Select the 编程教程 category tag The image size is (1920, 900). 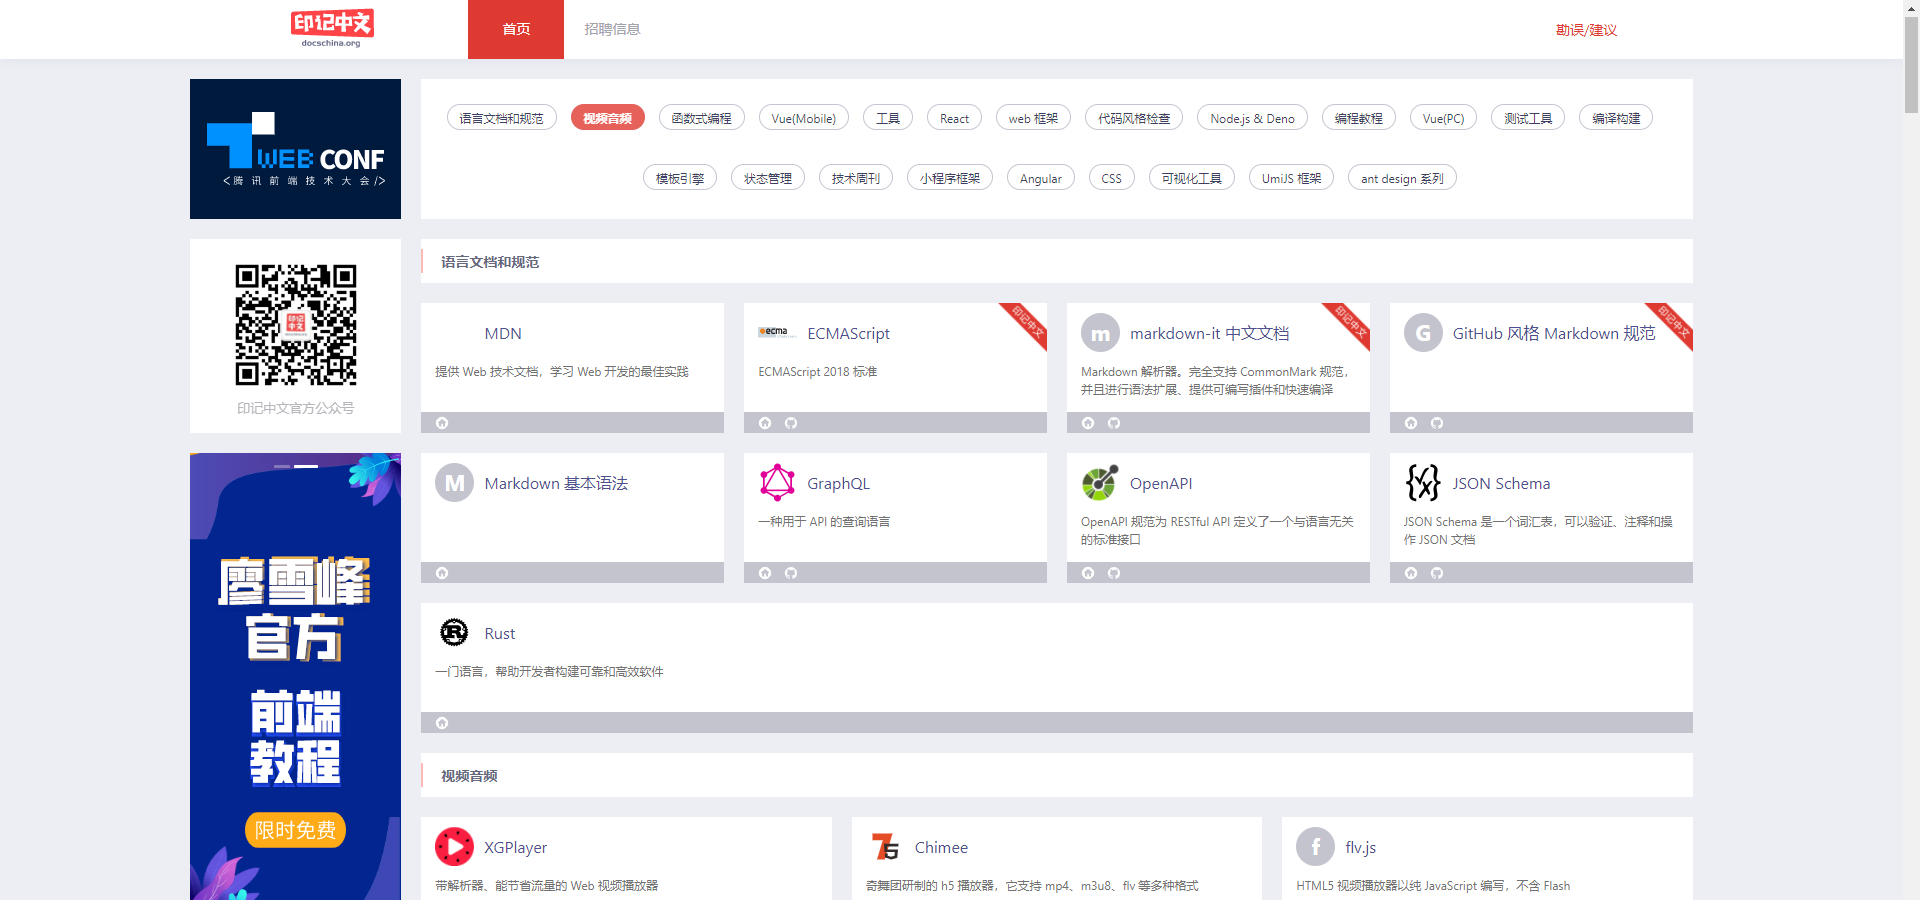point(1358,118)
